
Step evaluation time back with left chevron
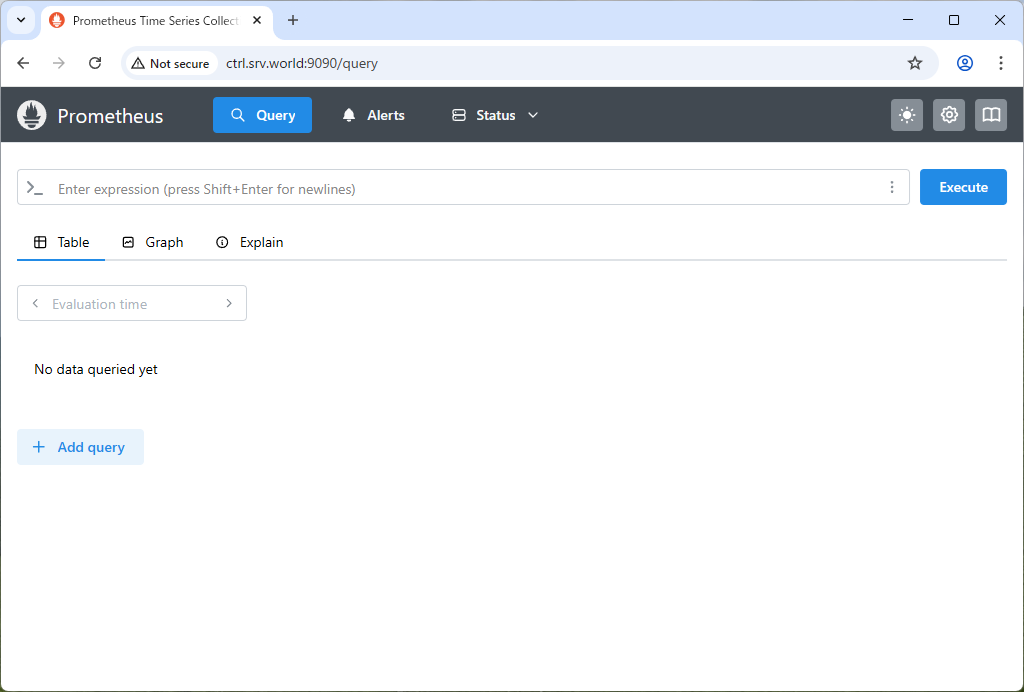click(x=35, y=303)
